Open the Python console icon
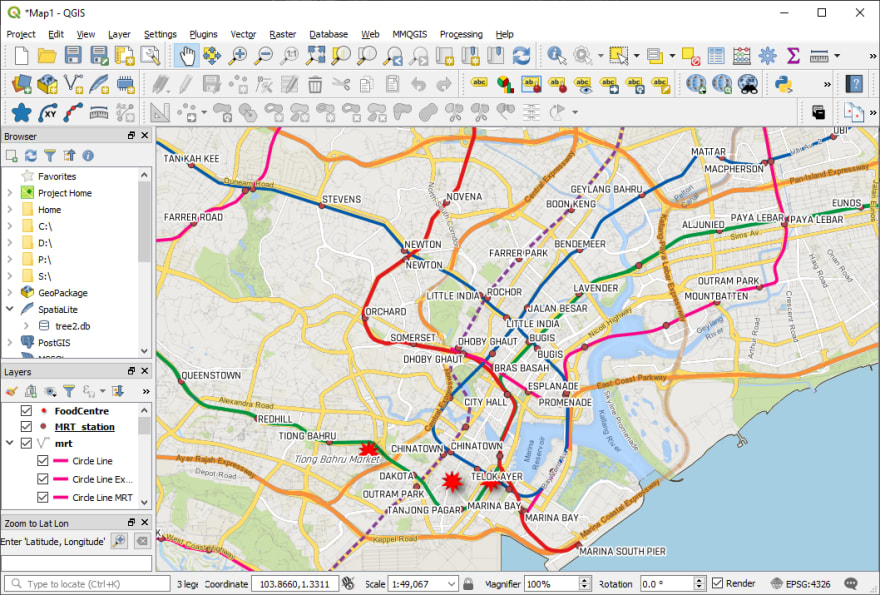880x595 pixels. tap(783, 84)
